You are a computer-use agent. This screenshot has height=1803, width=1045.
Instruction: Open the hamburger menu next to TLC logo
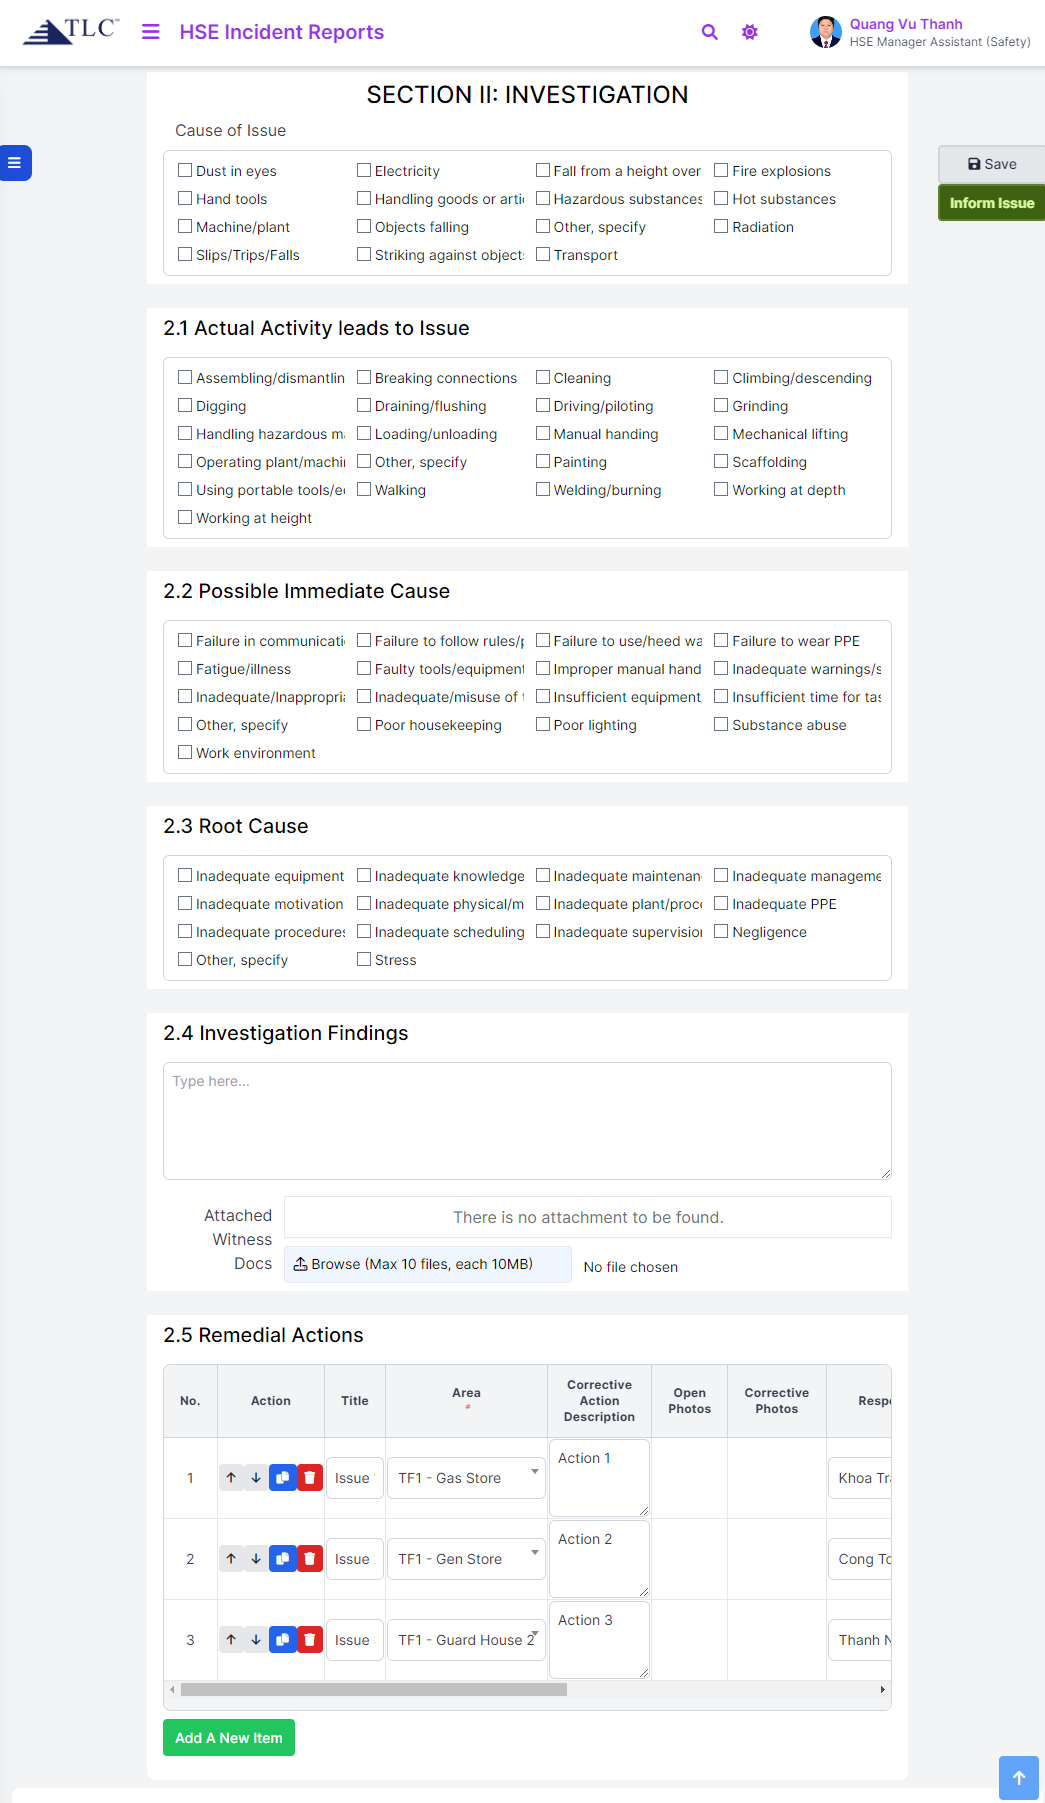click(151, 32)
